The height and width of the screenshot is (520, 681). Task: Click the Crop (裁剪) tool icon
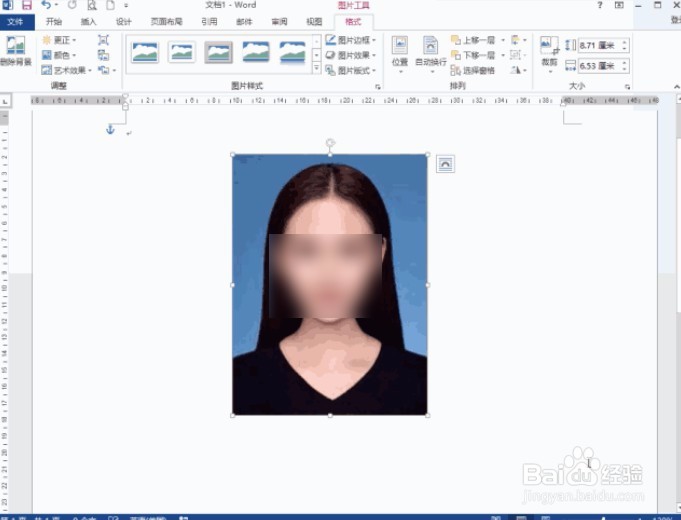pyautogui.click(x=549, y=45)
